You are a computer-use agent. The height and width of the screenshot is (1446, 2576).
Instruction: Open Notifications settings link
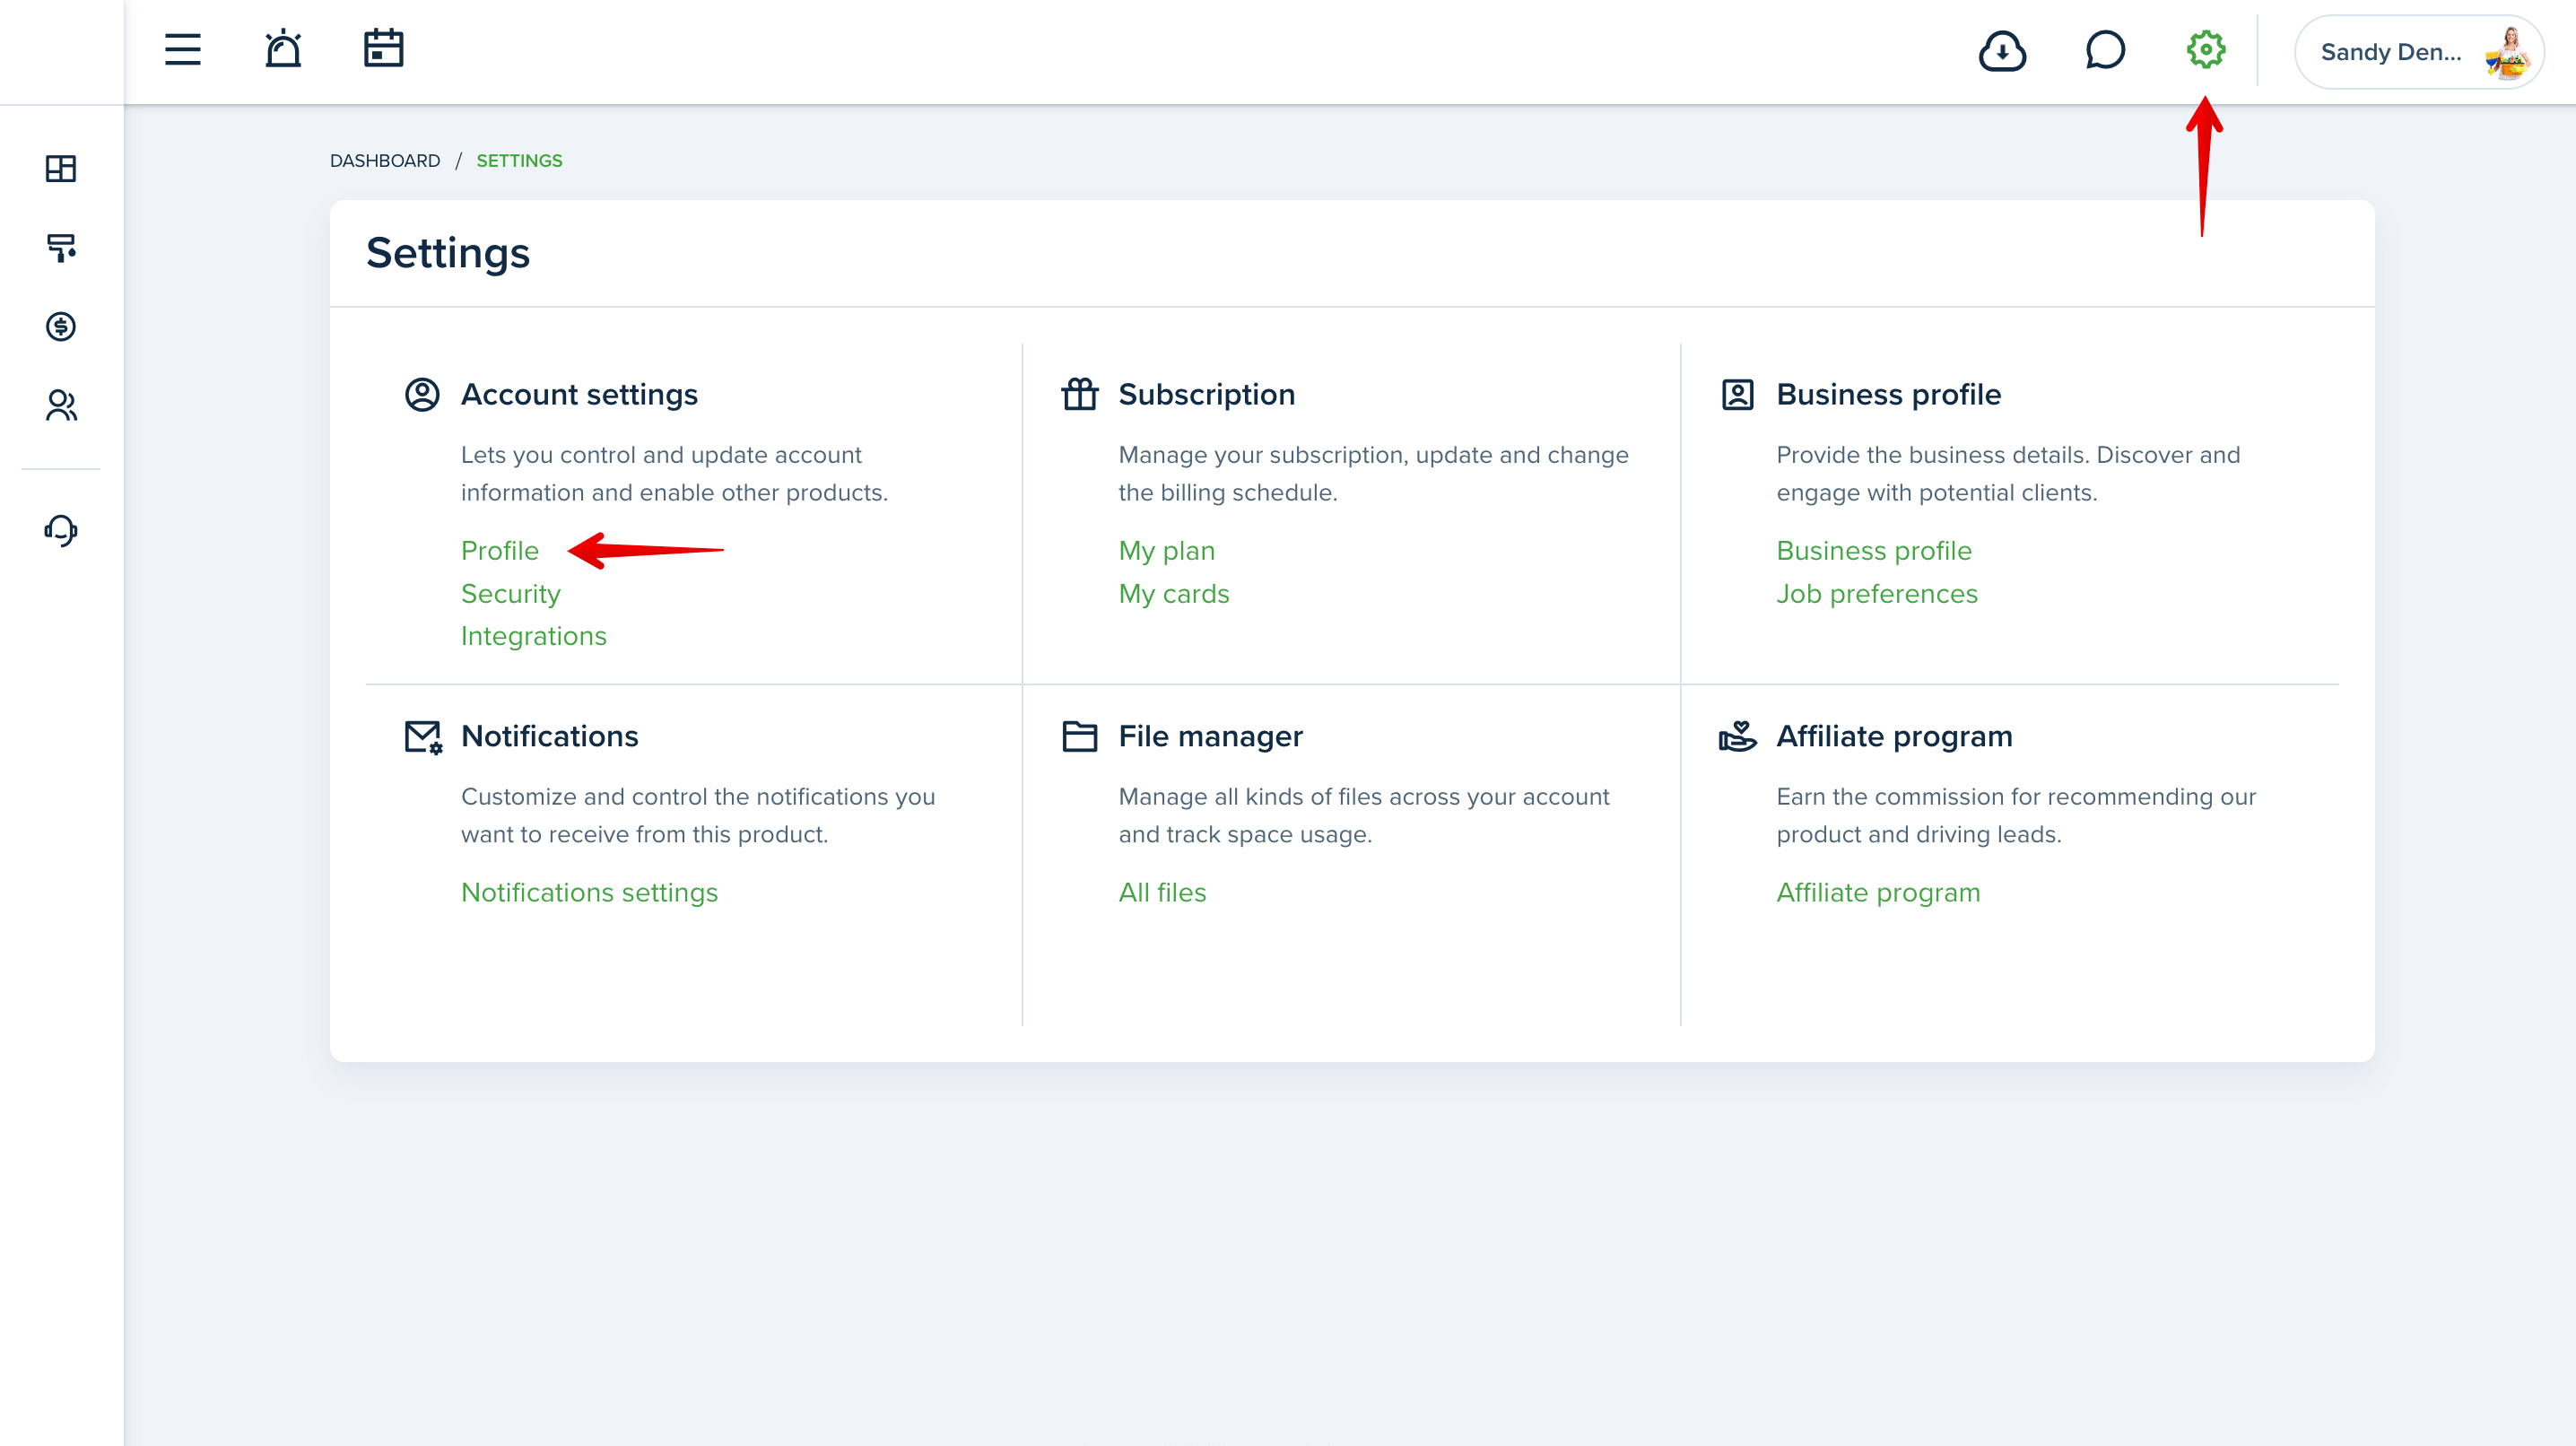click(590, 892)
